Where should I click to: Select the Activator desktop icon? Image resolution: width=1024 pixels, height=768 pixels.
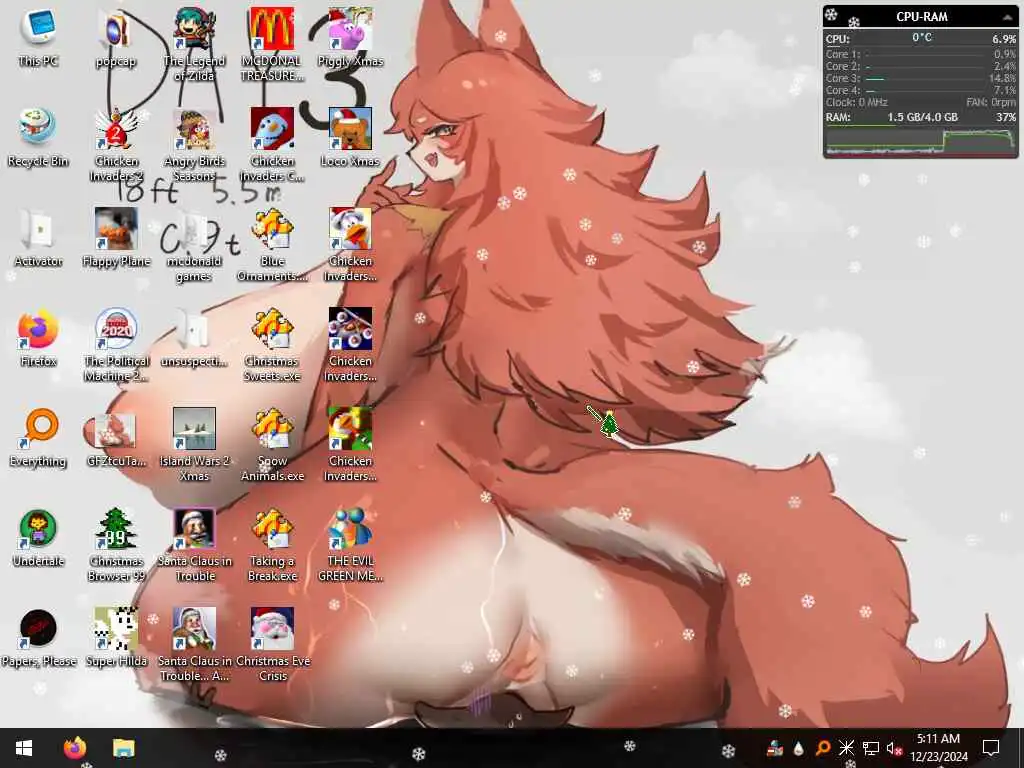(38, 238)
